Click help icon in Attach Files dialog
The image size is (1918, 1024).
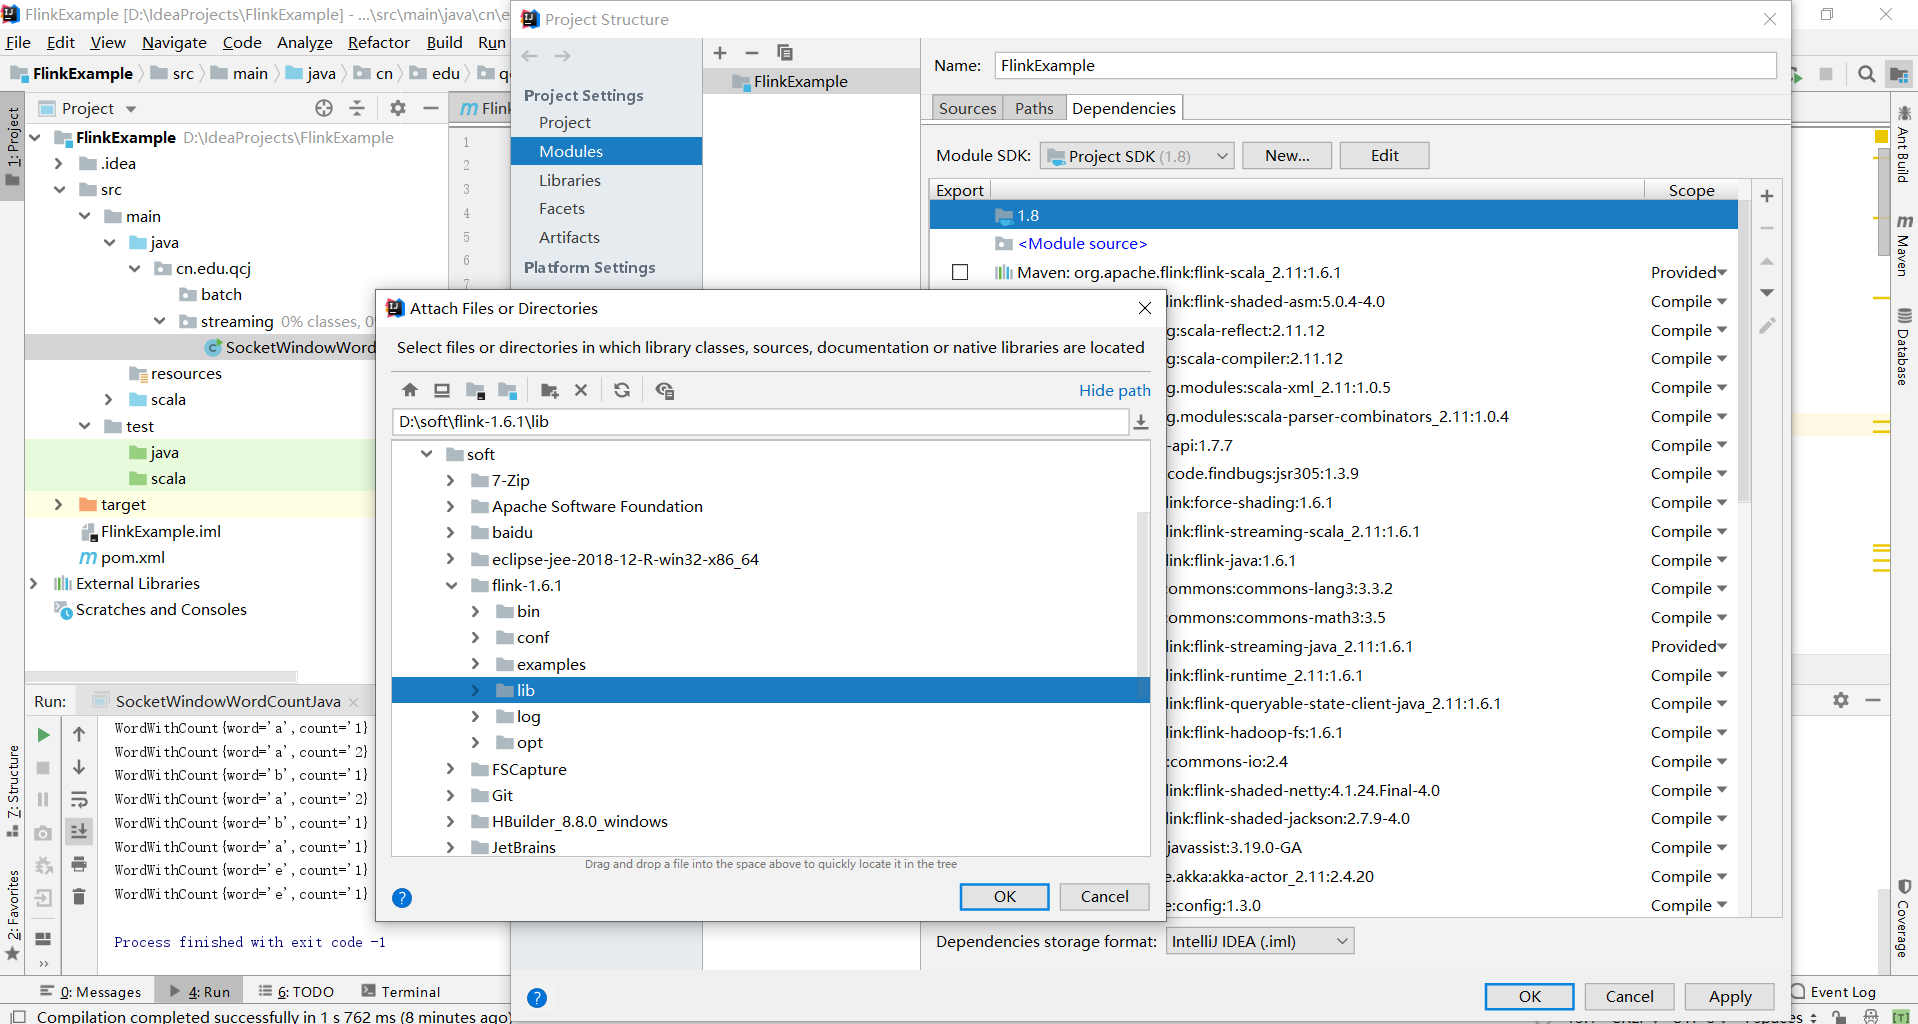[x=402, y=898]
